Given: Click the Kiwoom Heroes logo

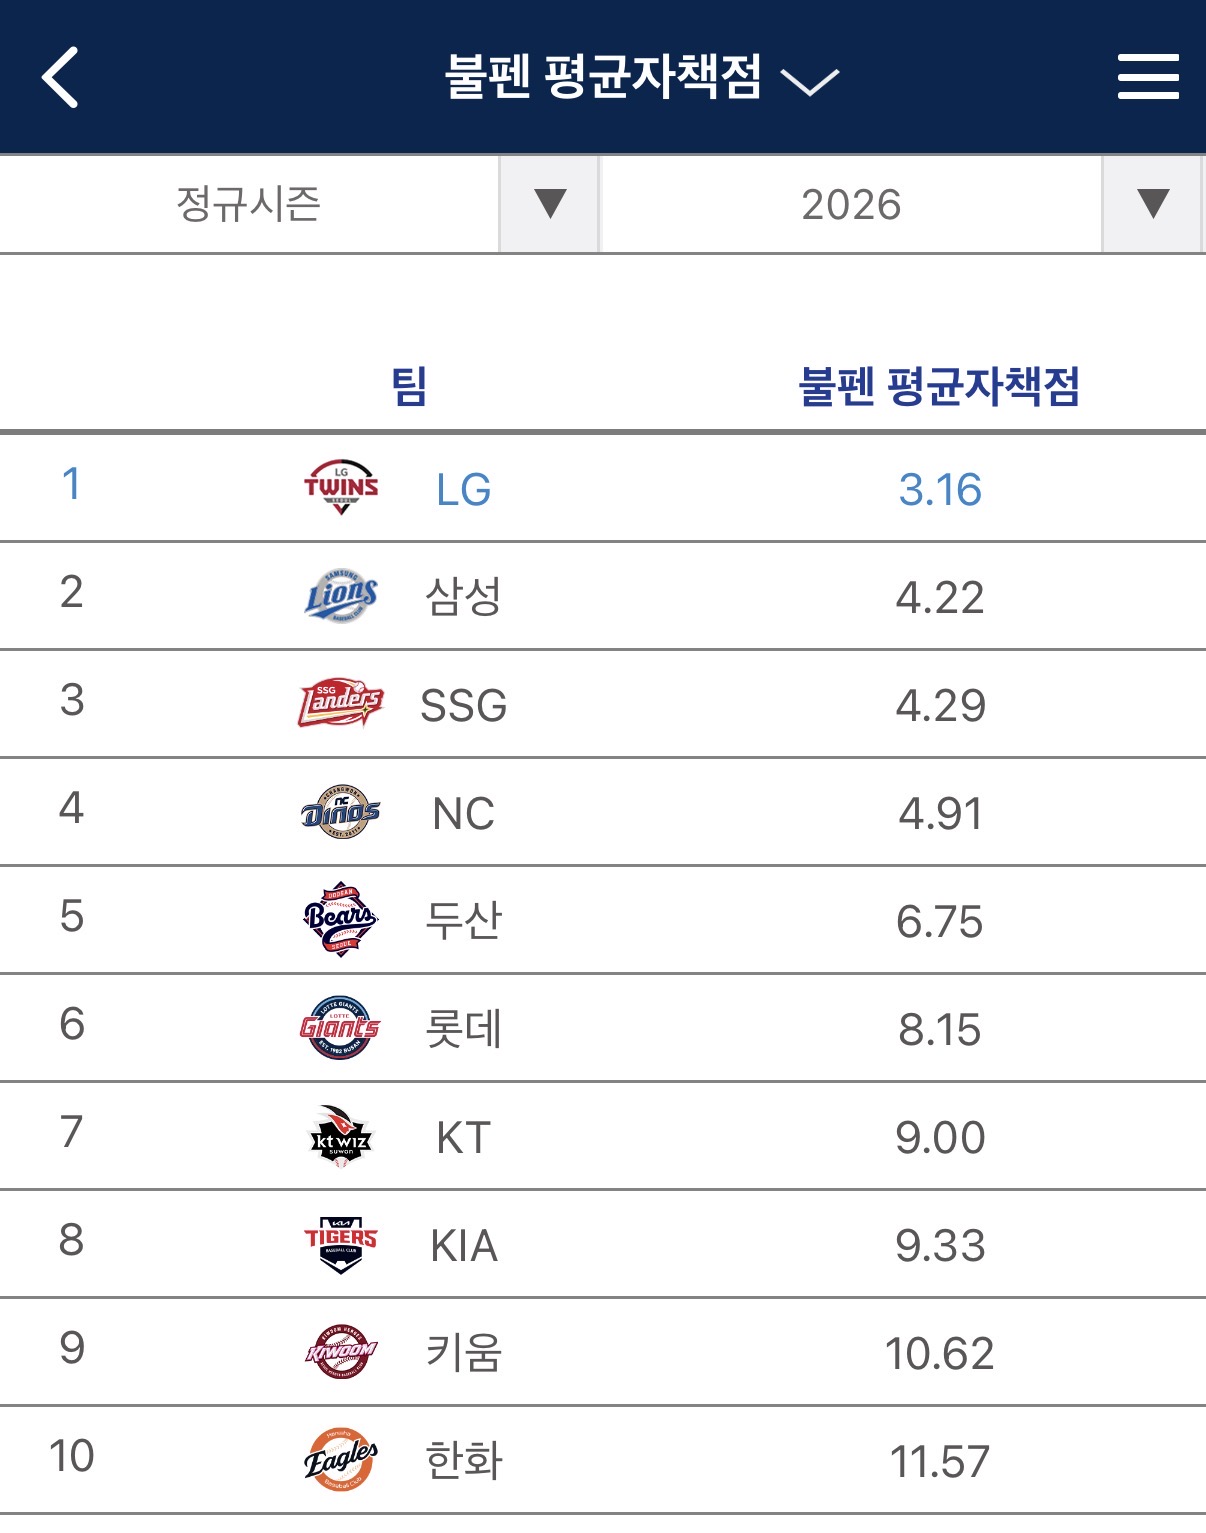Looking at the screenshot, I should (x=341, y=1352).
